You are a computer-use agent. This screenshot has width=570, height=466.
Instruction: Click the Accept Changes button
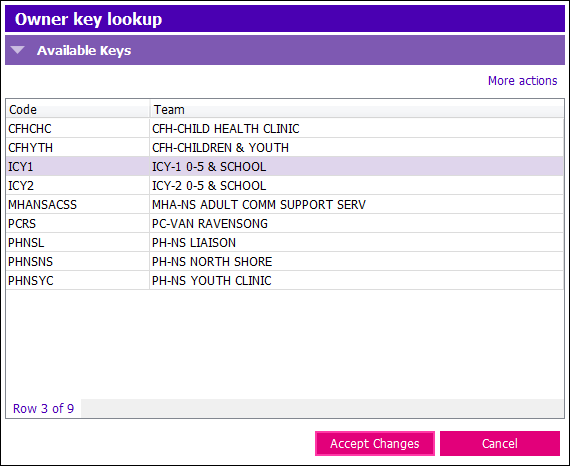click(x=375, y=443)
